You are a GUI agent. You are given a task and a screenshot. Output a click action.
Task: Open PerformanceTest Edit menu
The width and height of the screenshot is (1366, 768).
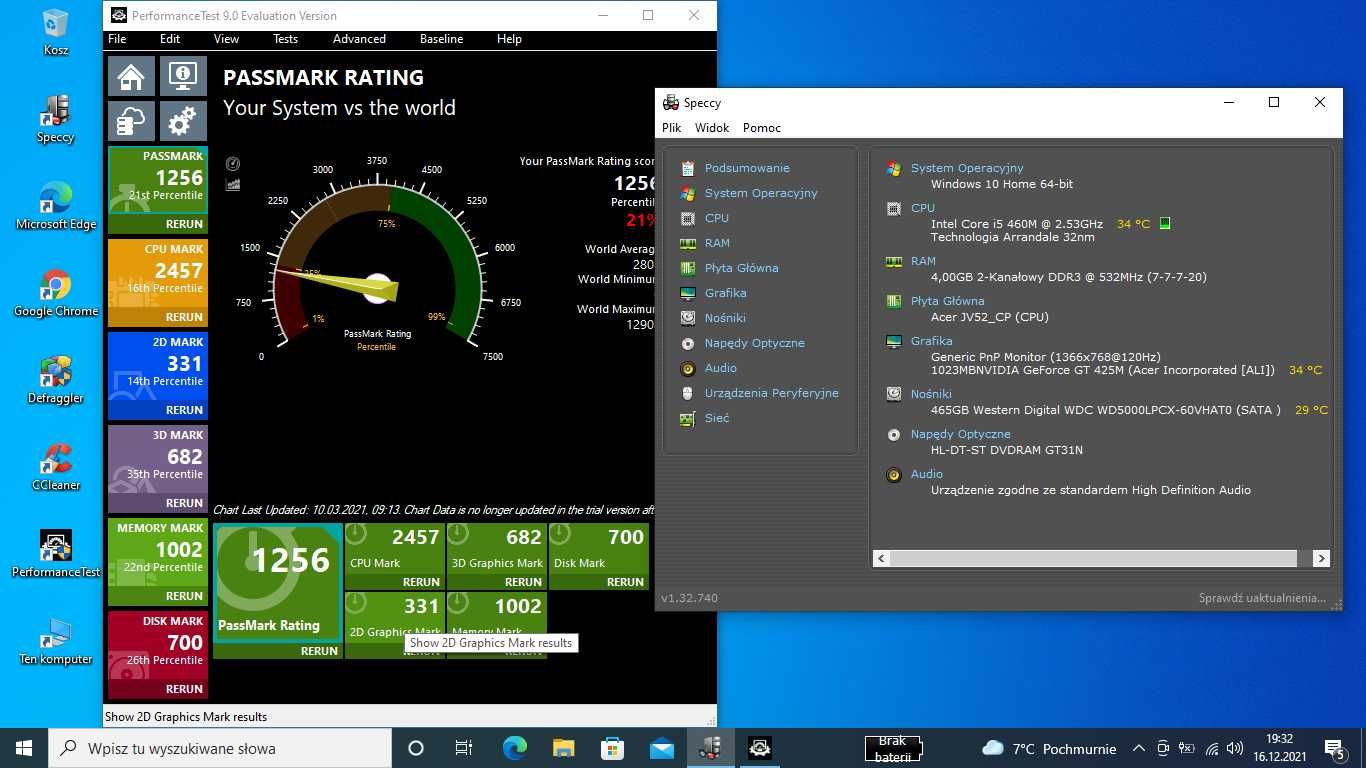coord(170,39)
